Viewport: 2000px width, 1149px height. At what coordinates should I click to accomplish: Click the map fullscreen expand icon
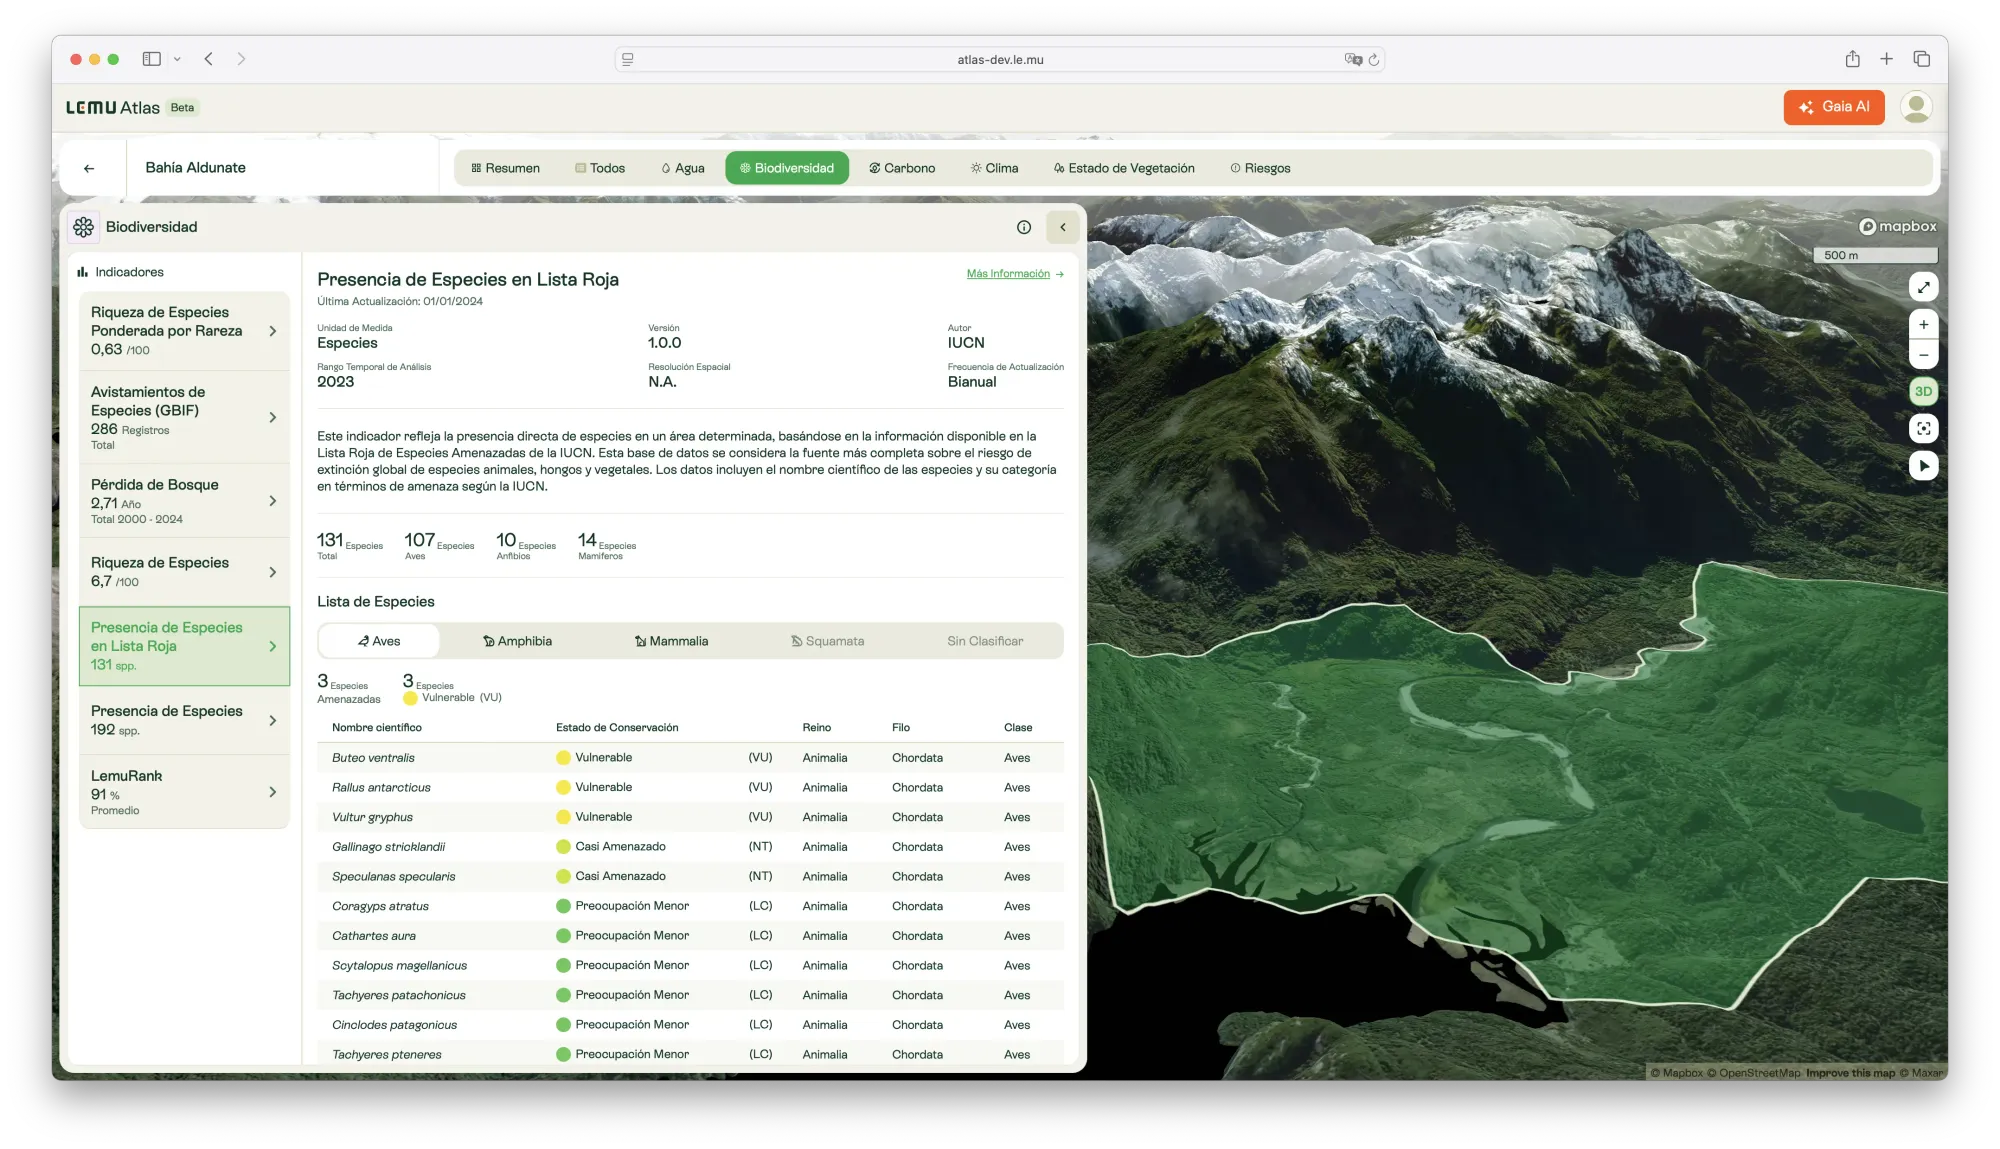click(x=1923, y=288)
